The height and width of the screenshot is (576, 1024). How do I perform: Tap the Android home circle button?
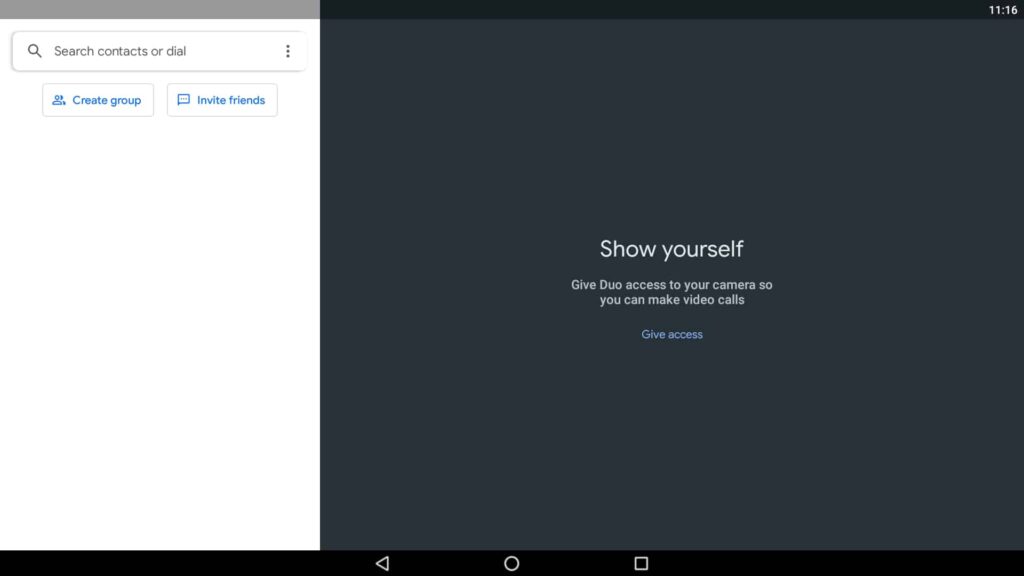(x=512, y=563)
